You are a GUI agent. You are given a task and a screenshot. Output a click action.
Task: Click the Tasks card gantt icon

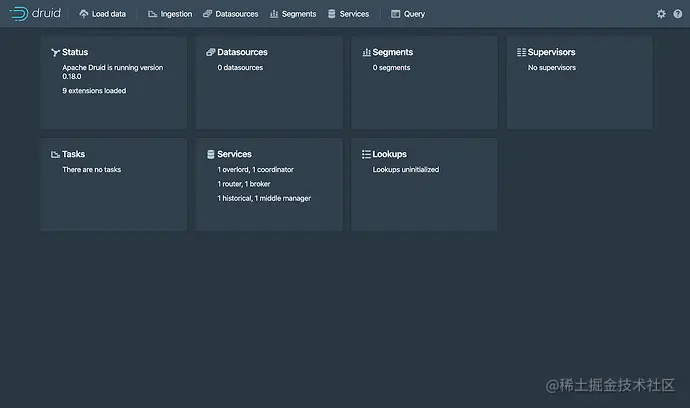point(55,154)
